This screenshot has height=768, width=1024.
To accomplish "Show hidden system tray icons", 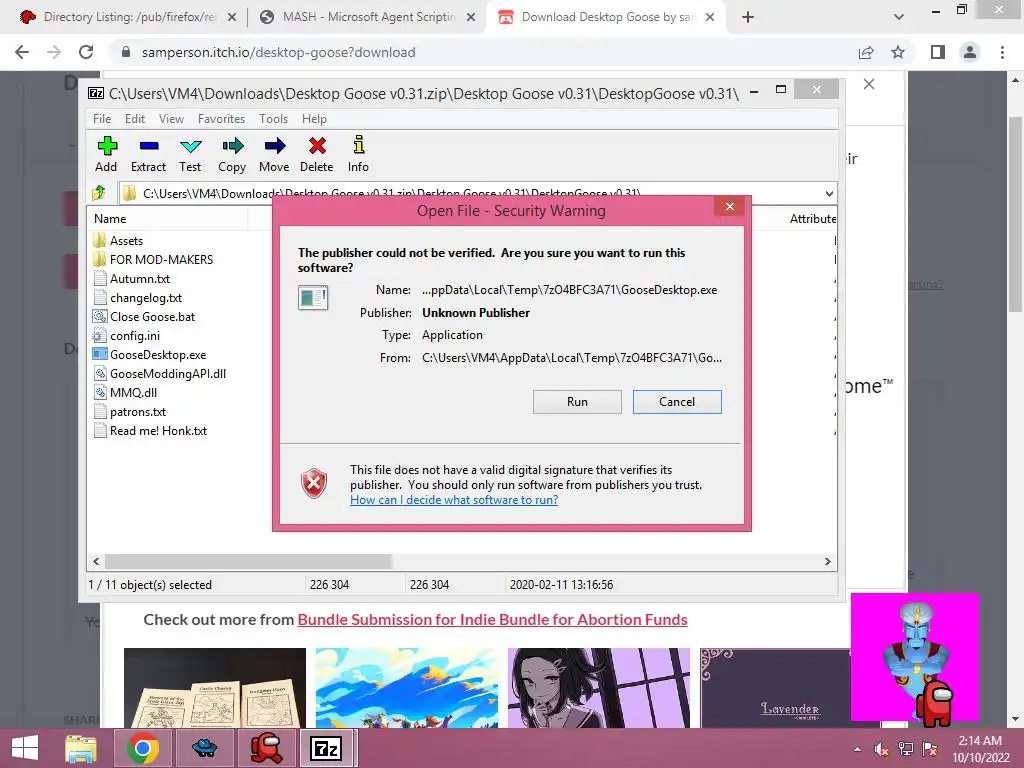I will coord(857,749).
